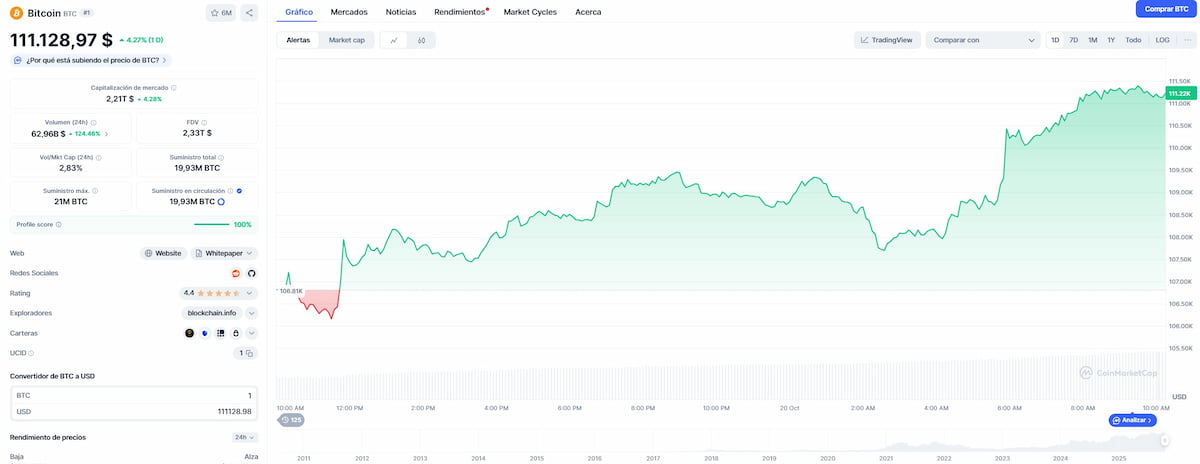Click the 111.22K current price label
This screenshot has height=464, width=1200.
1181,93
